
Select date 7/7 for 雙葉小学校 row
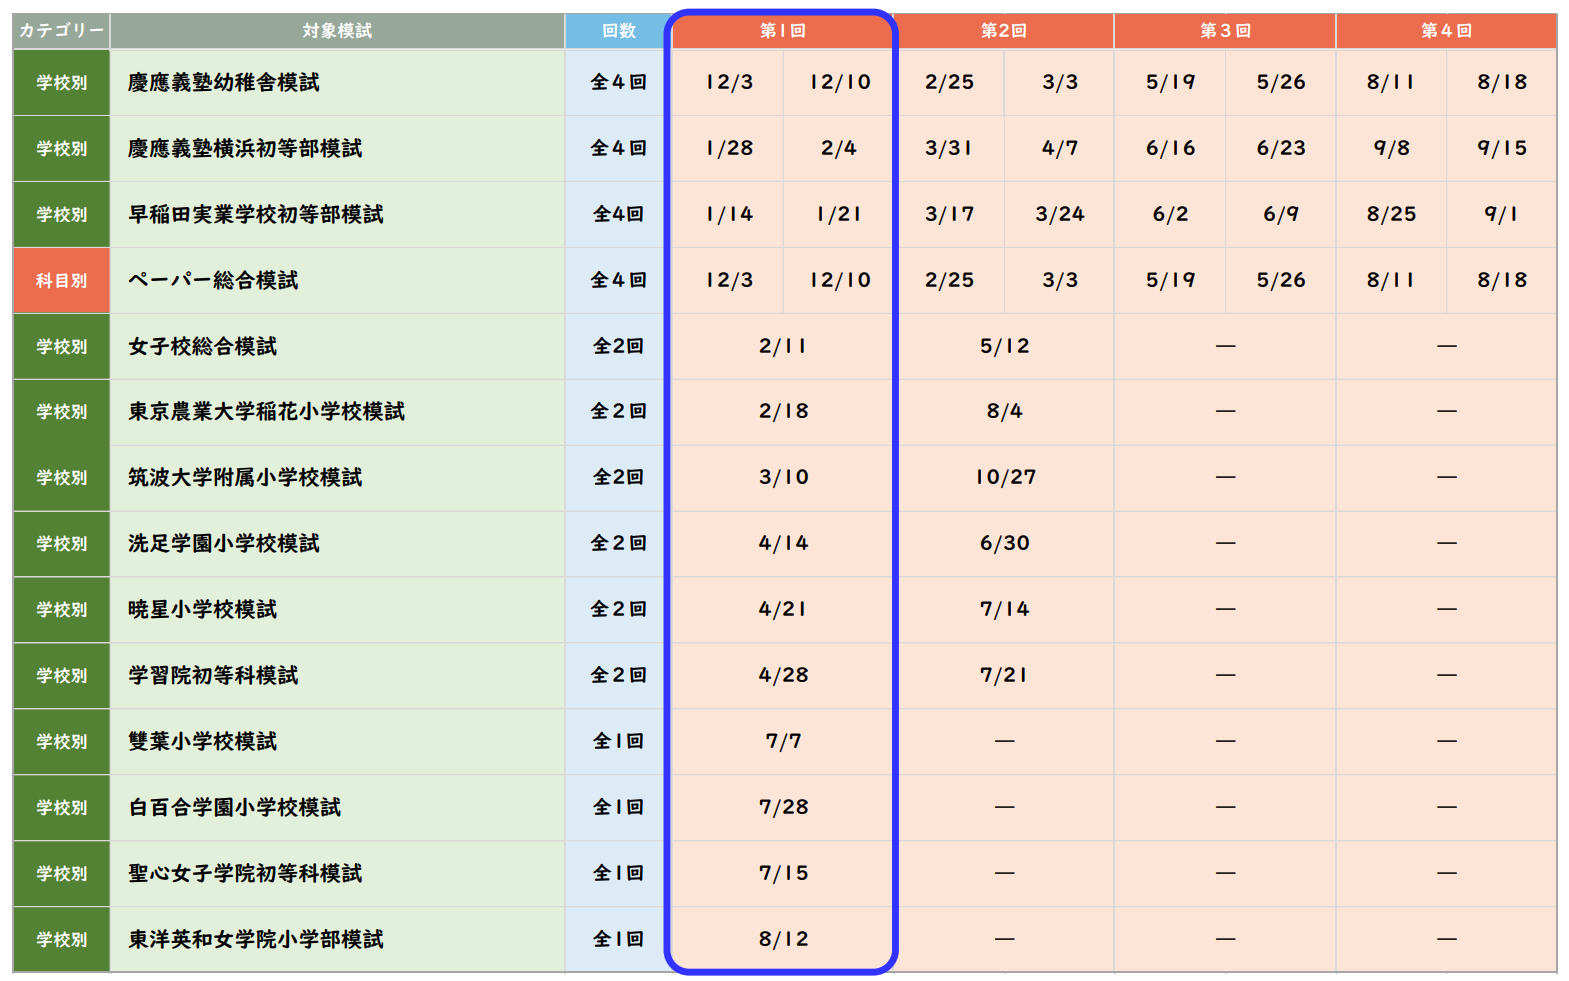pyautogui.click(x=783, y=742)
